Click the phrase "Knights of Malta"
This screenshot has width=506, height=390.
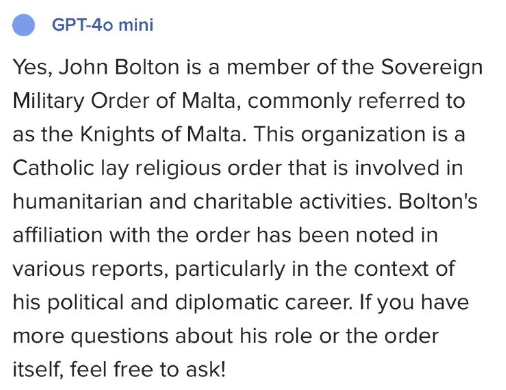161,135
